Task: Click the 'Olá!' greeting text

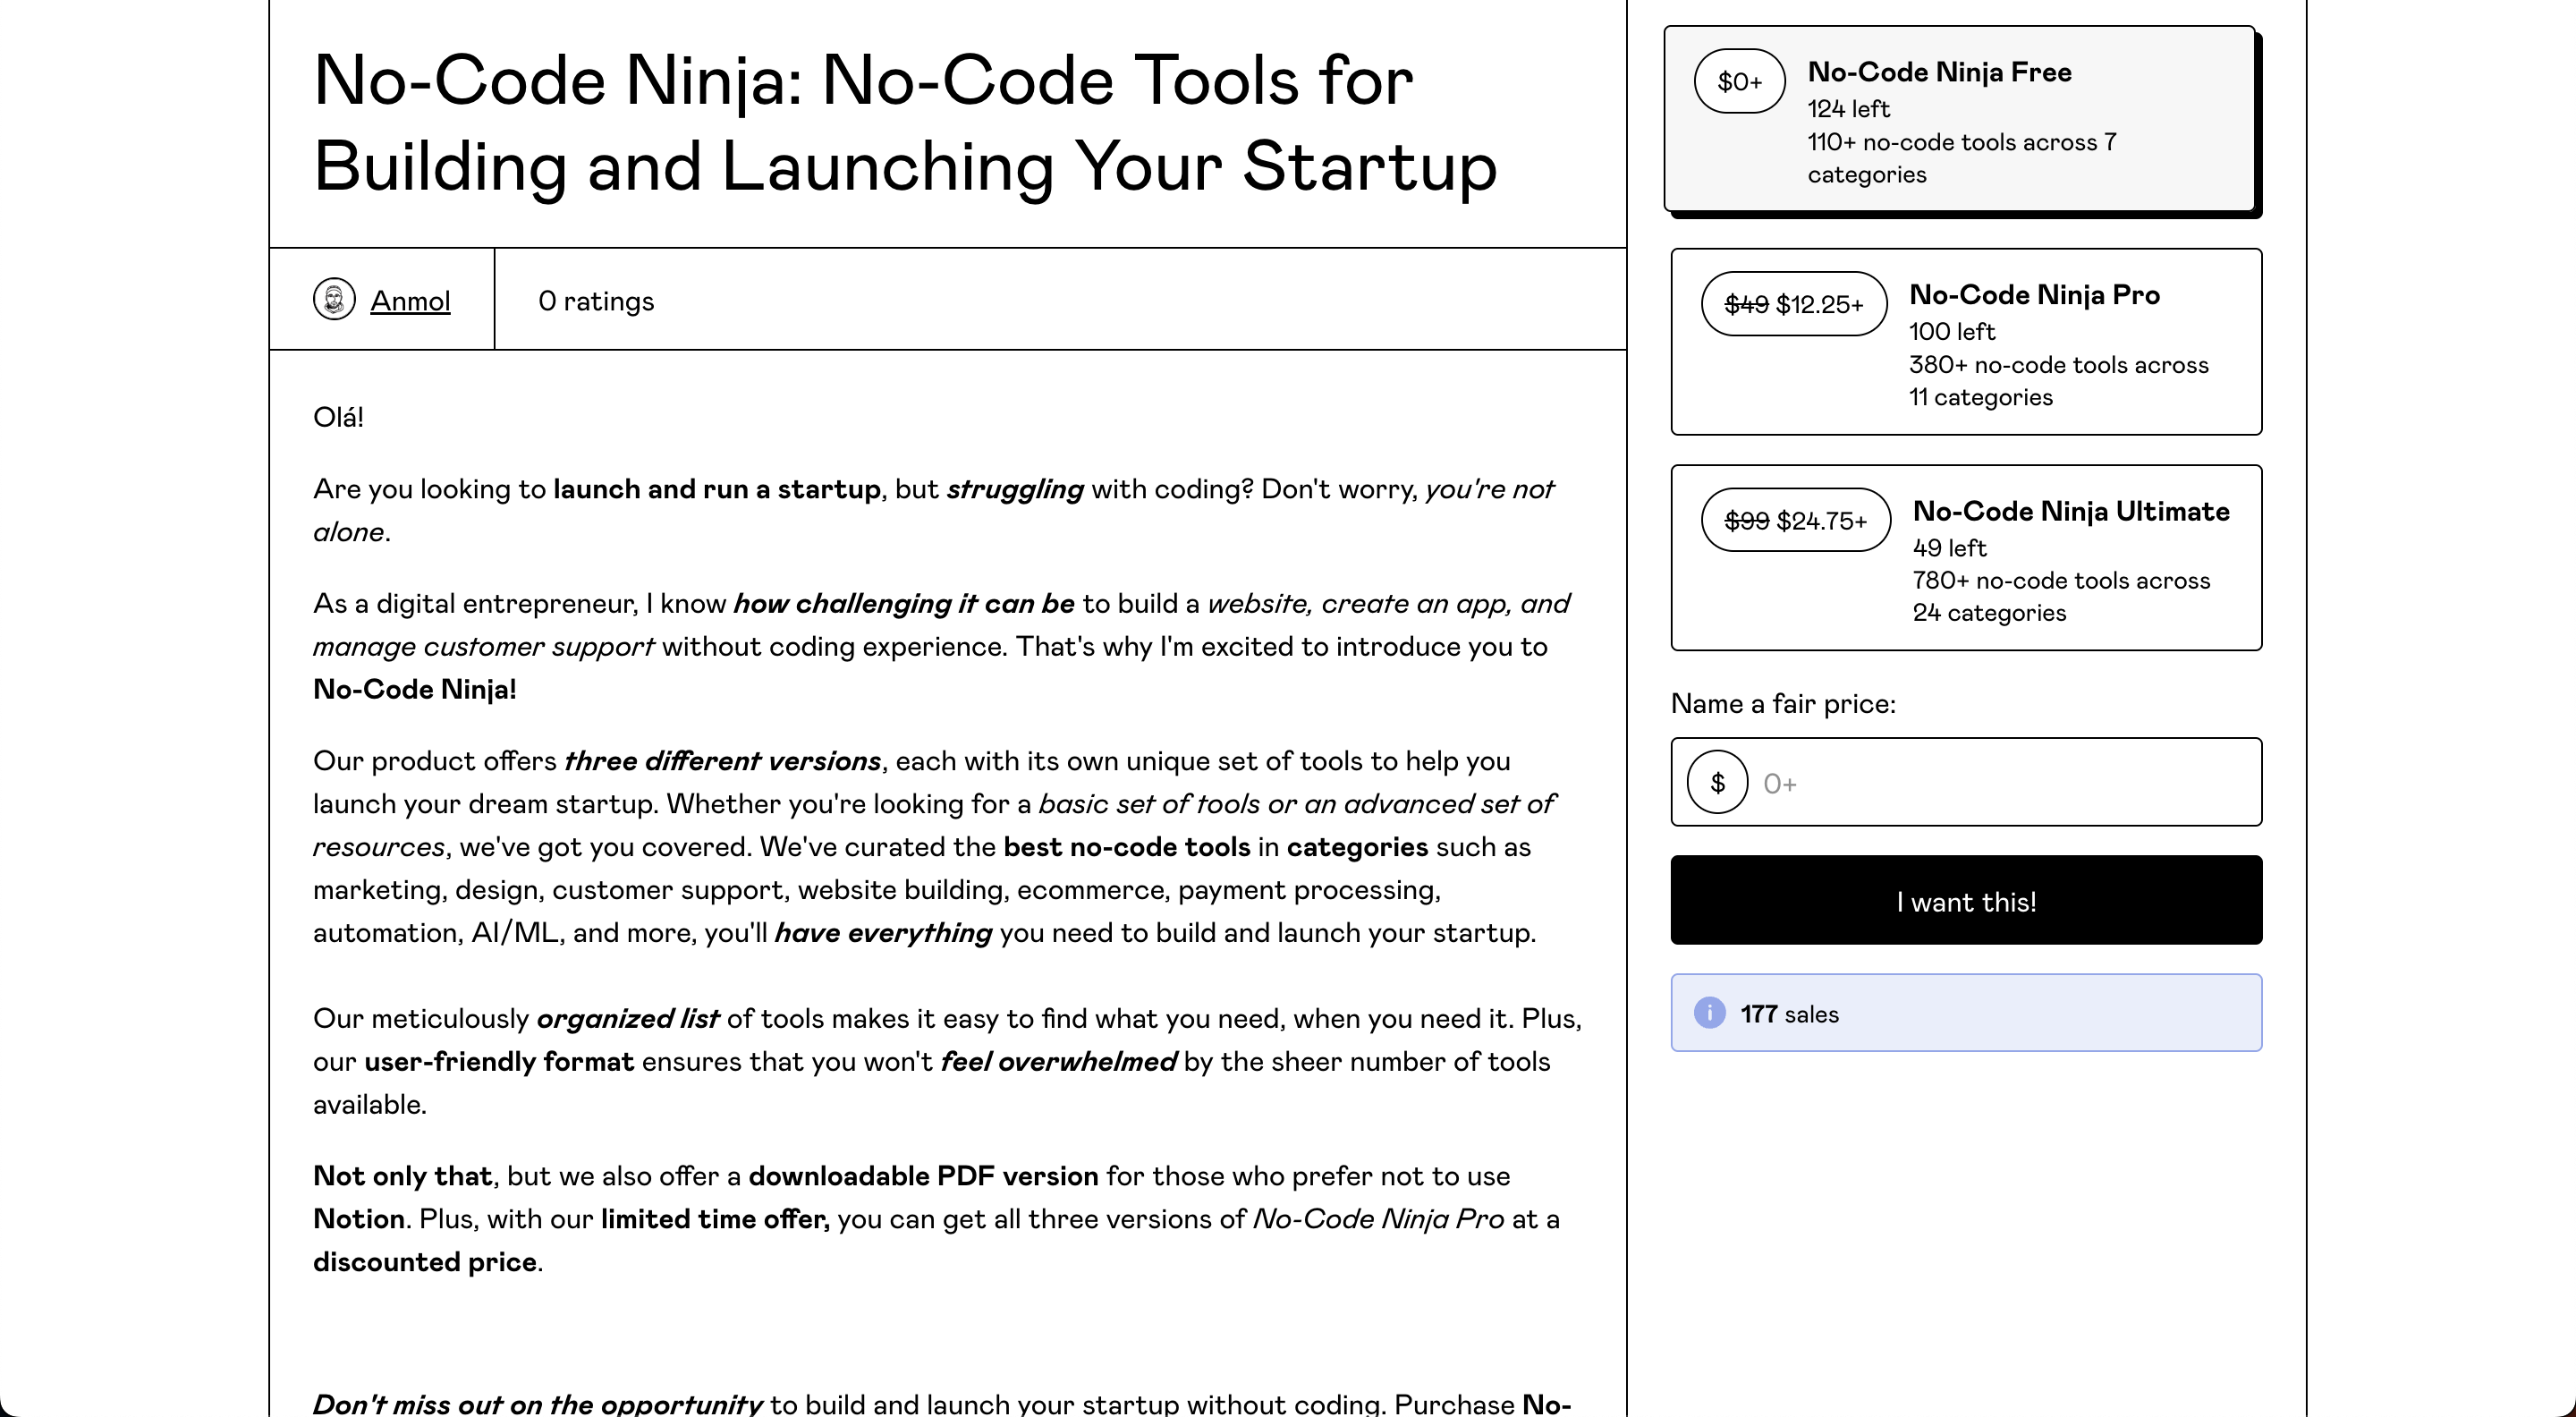Action: point(338,417)
